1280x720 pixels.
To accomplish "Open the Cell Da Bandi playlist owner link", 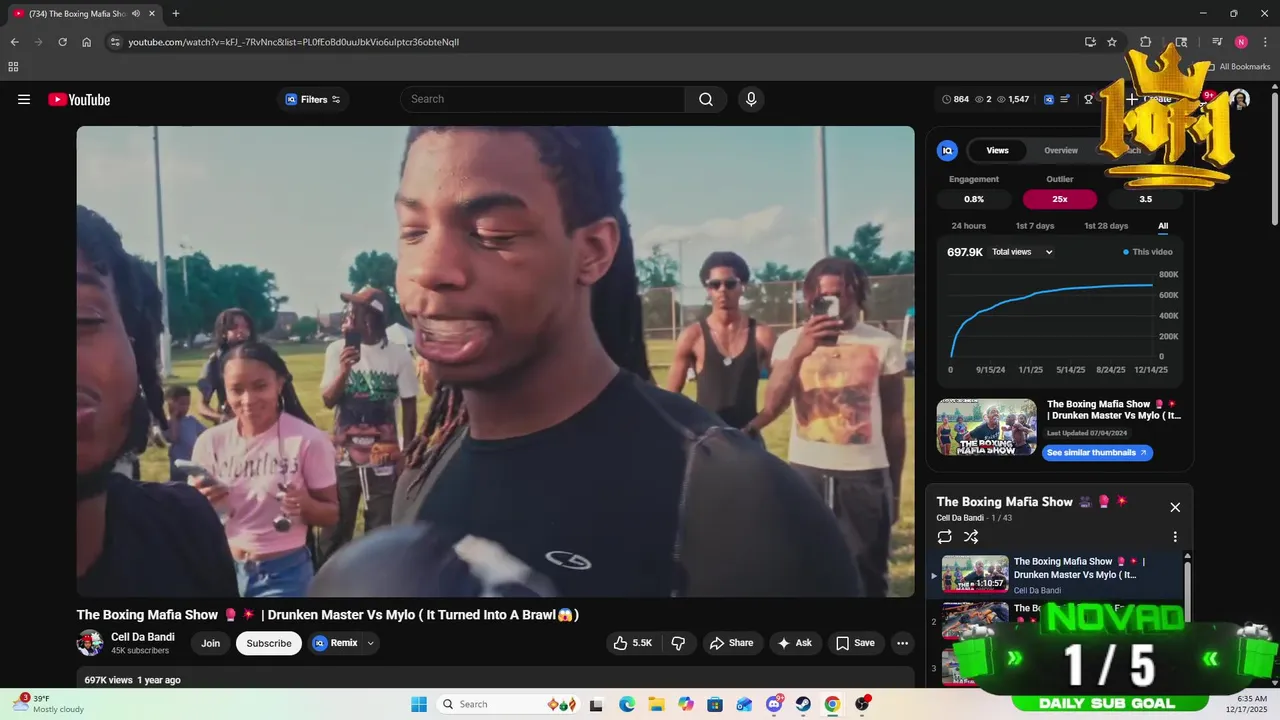I will (x=960, y=518).
